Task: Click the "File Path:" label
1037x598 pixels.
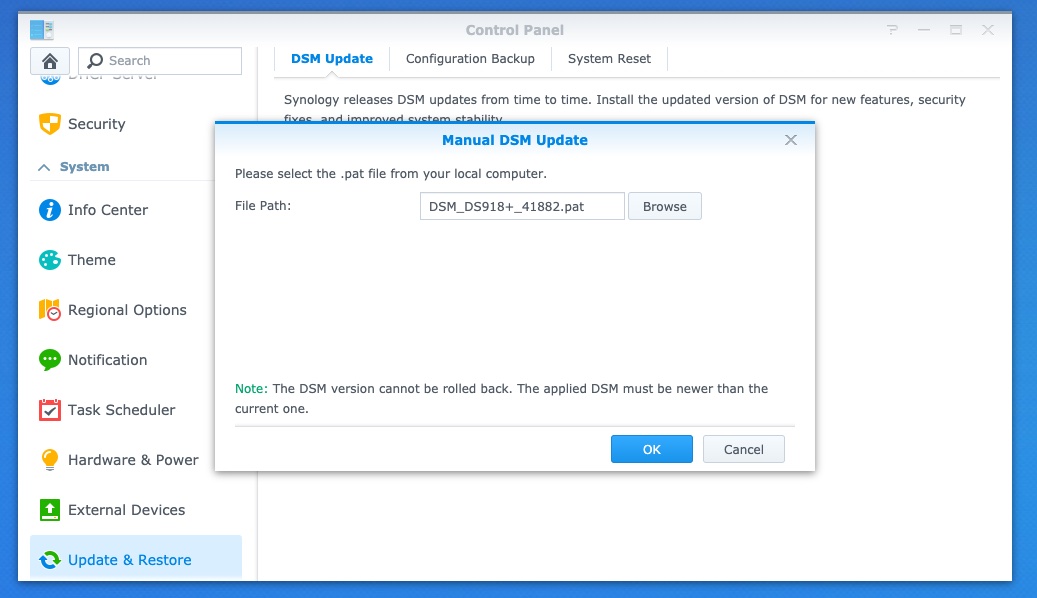Action: (263, 206)
